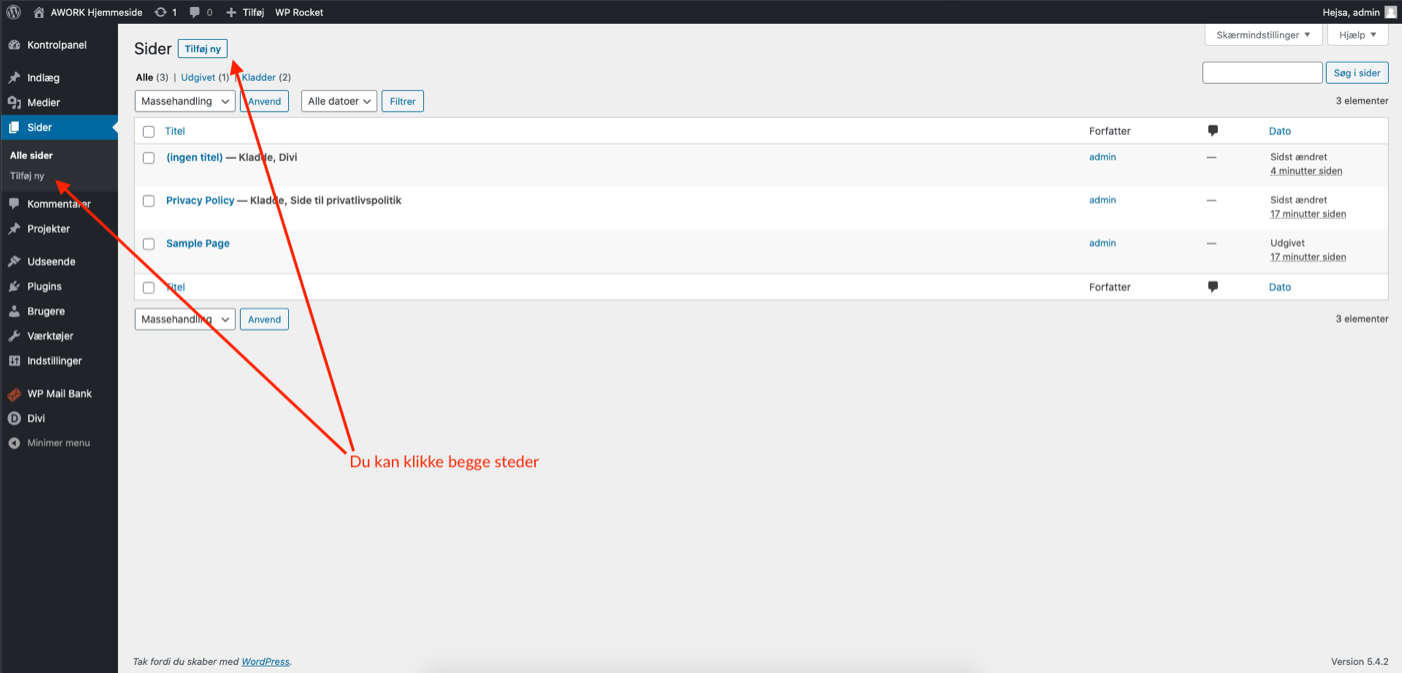
Task: Open the WordPress link in footer
Action: [265, 661]
